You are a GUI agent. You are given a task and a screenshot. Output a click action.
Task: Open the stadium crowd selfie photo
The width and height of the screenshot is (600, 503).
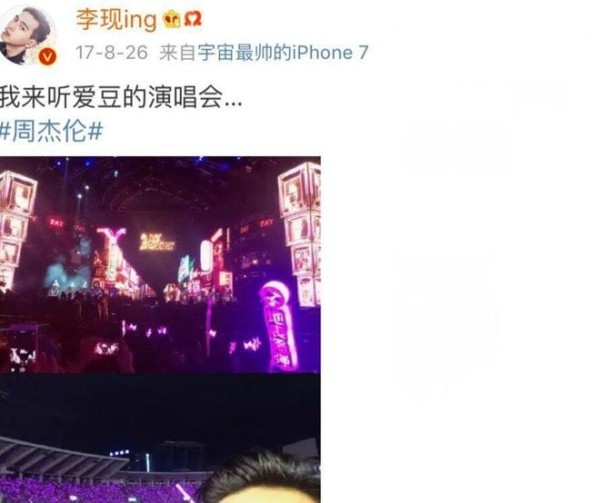tap(160, 439)
